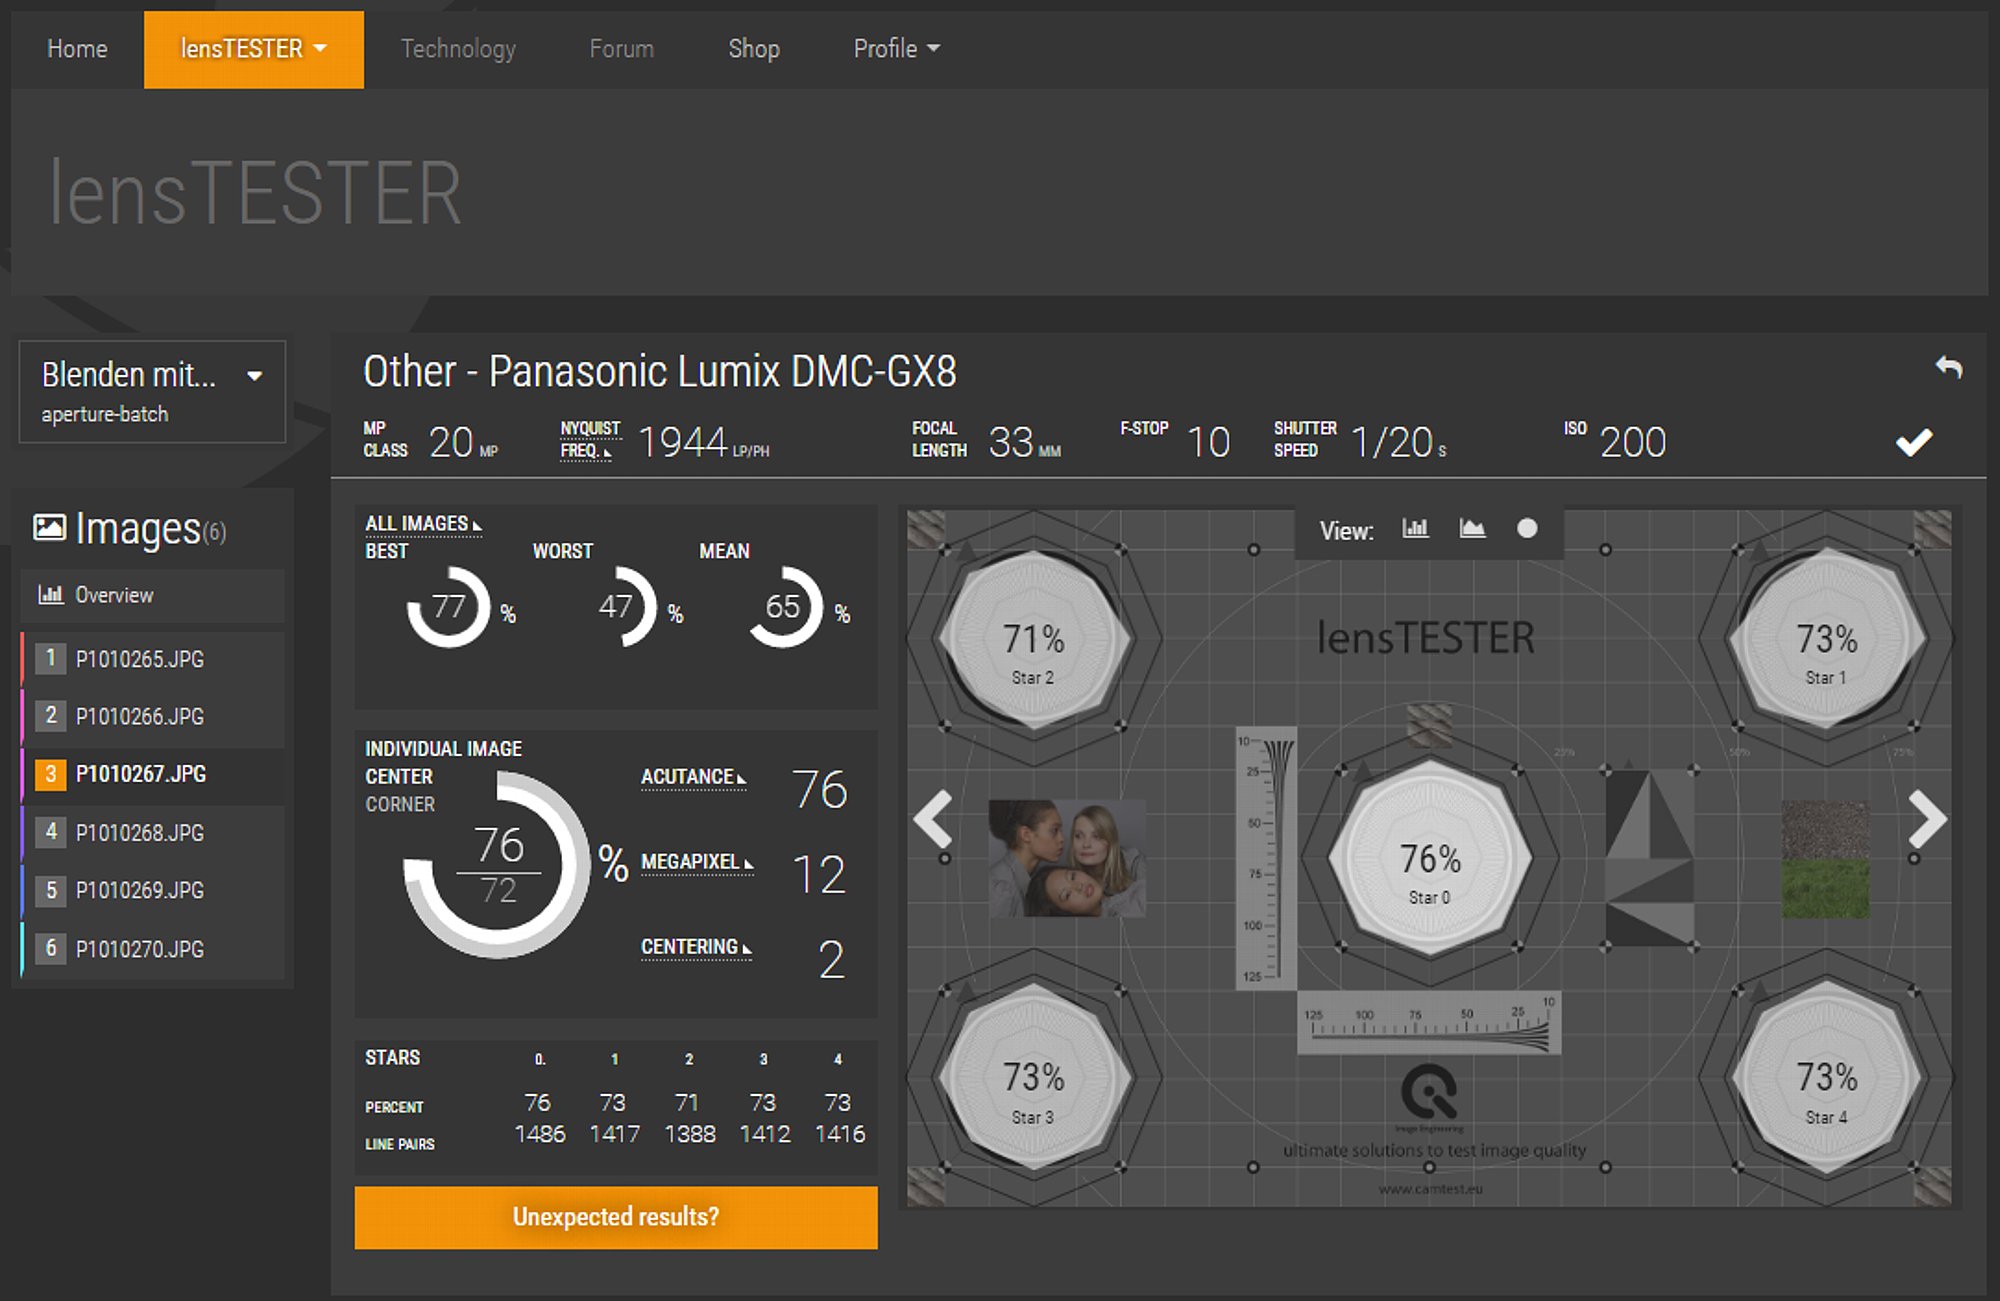Click the shutter speed 1/20 value
This screenshot has height=1301, width=2000.
tap(1392, 442)
